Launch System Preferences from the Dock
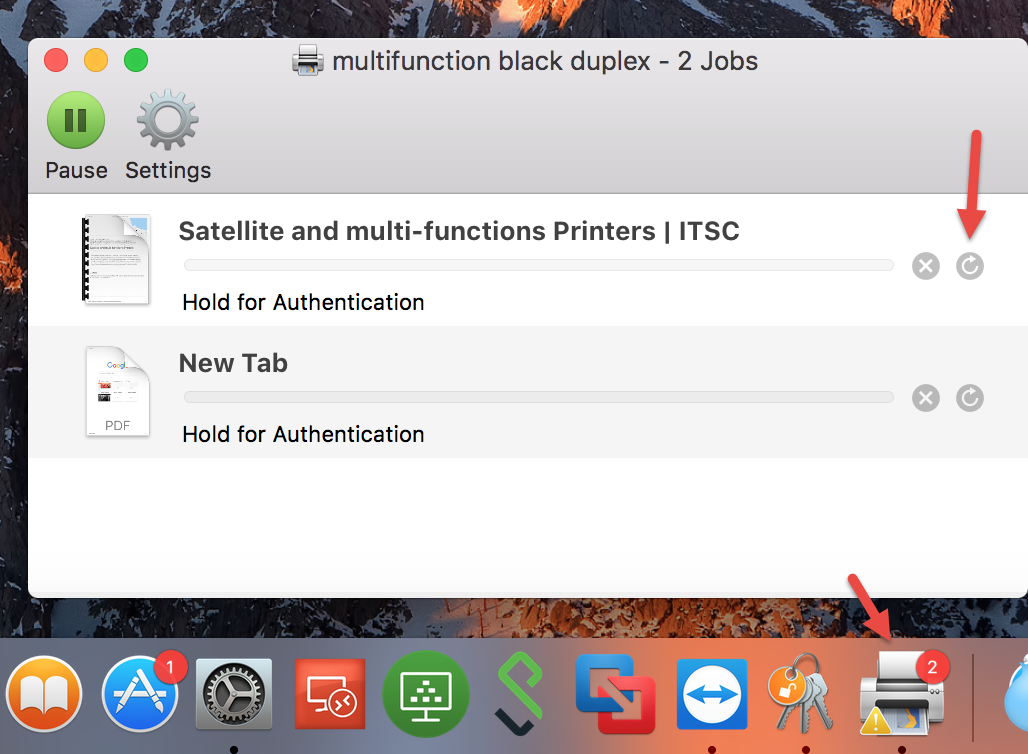 pyautogui.click(x=233, y=694)
